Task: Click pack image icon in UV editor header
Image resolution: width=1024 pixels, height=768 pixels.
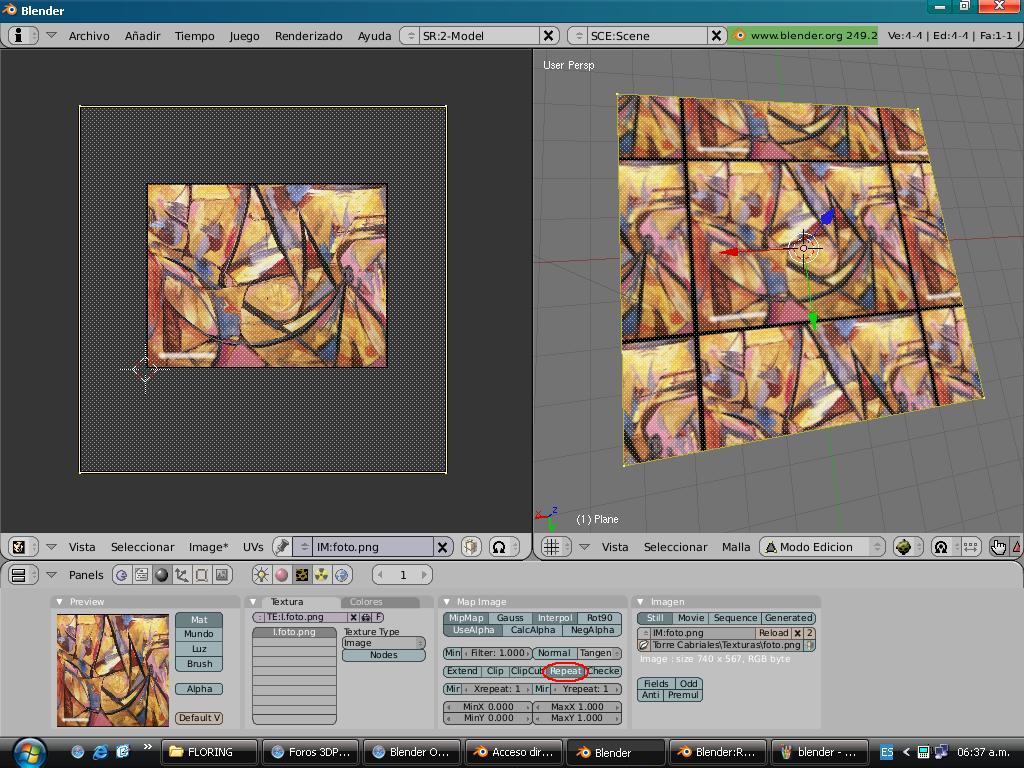Action: point(471,547)
